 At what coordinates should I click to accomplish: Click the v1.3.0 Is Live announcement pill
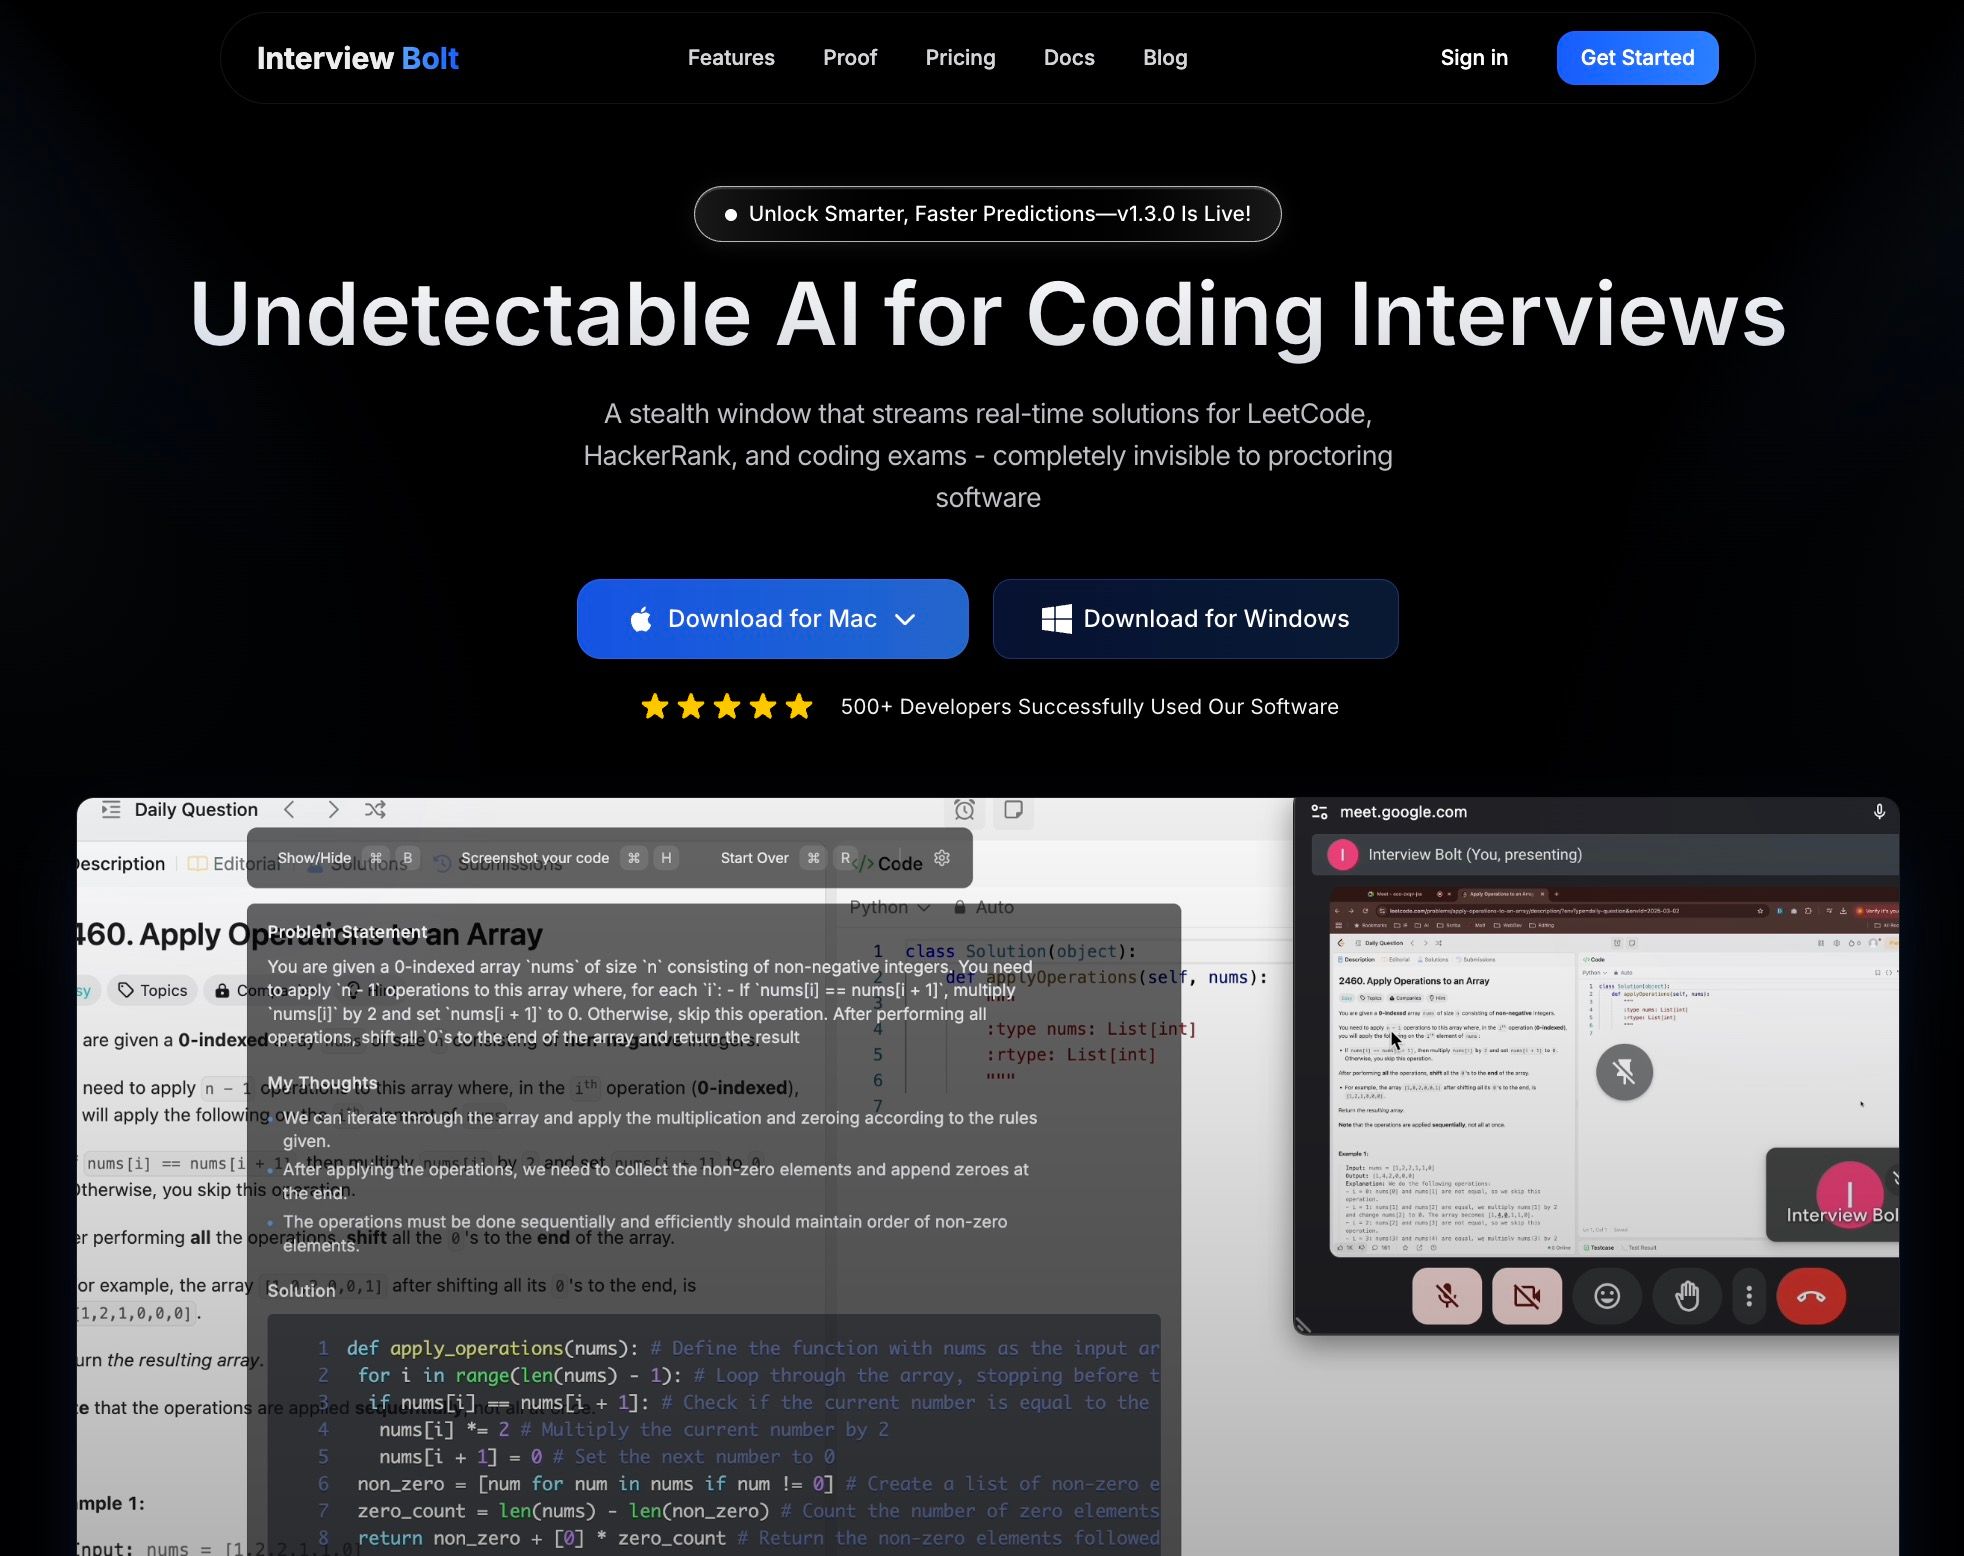[987, 214]
